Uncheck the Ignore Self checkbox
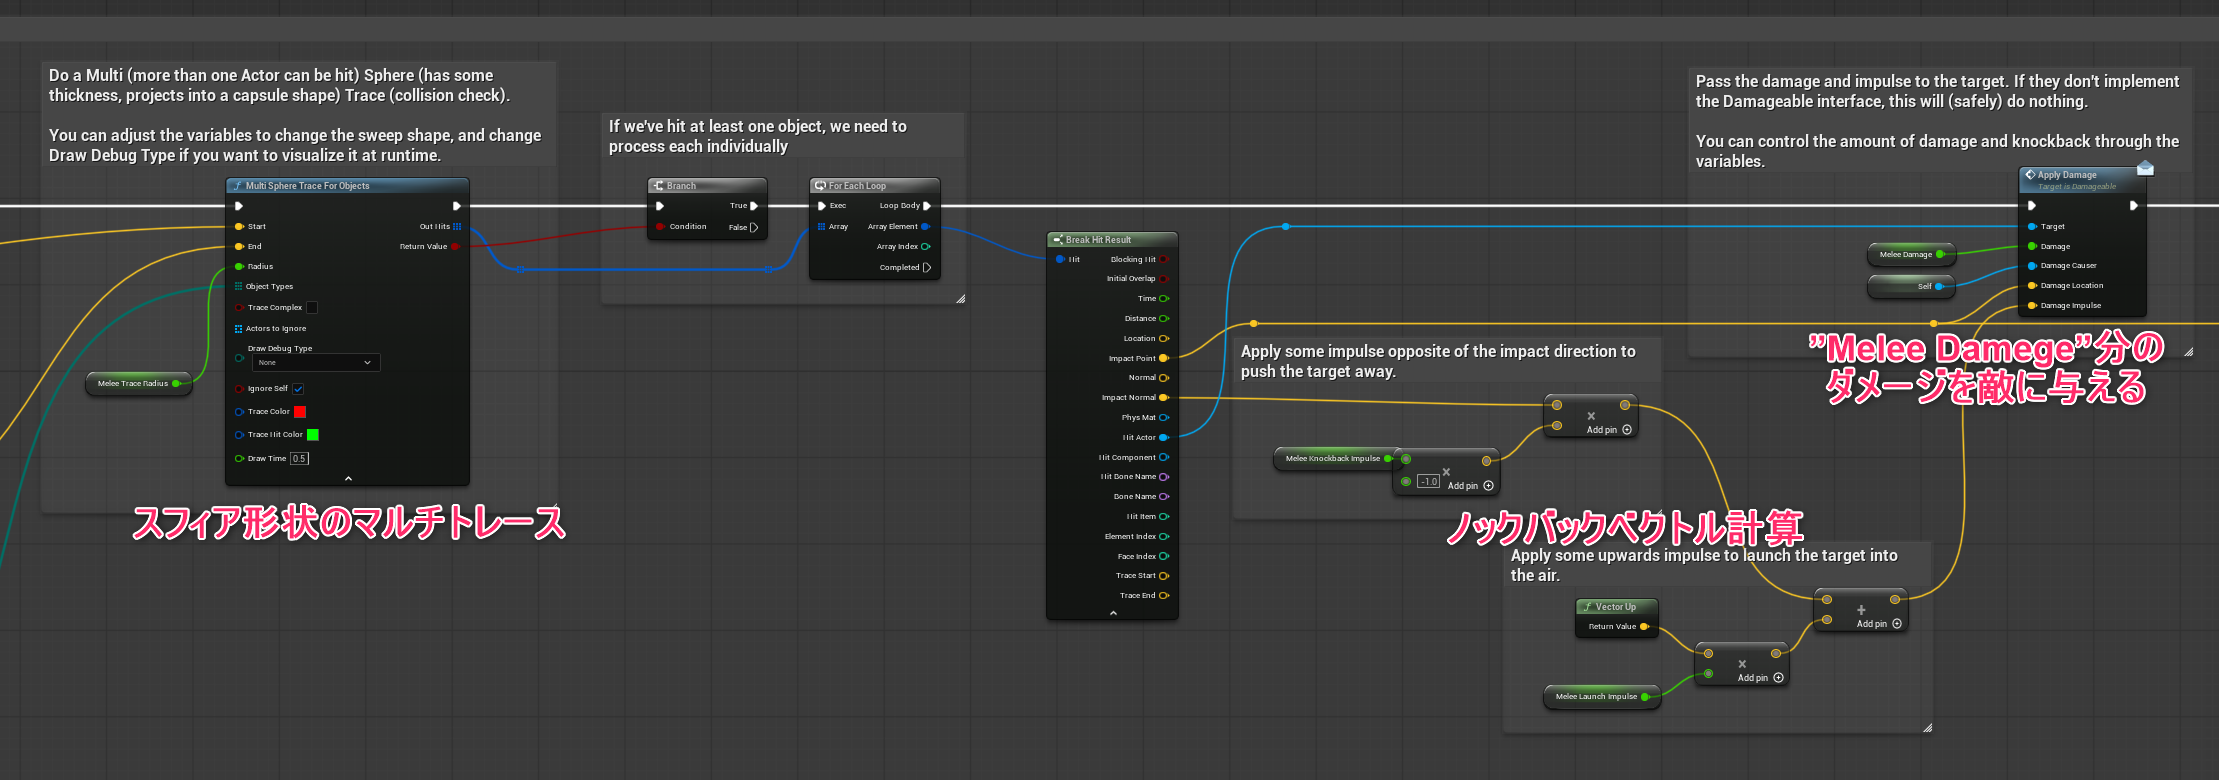2219x780 pixels. click(x=298, y=389)
